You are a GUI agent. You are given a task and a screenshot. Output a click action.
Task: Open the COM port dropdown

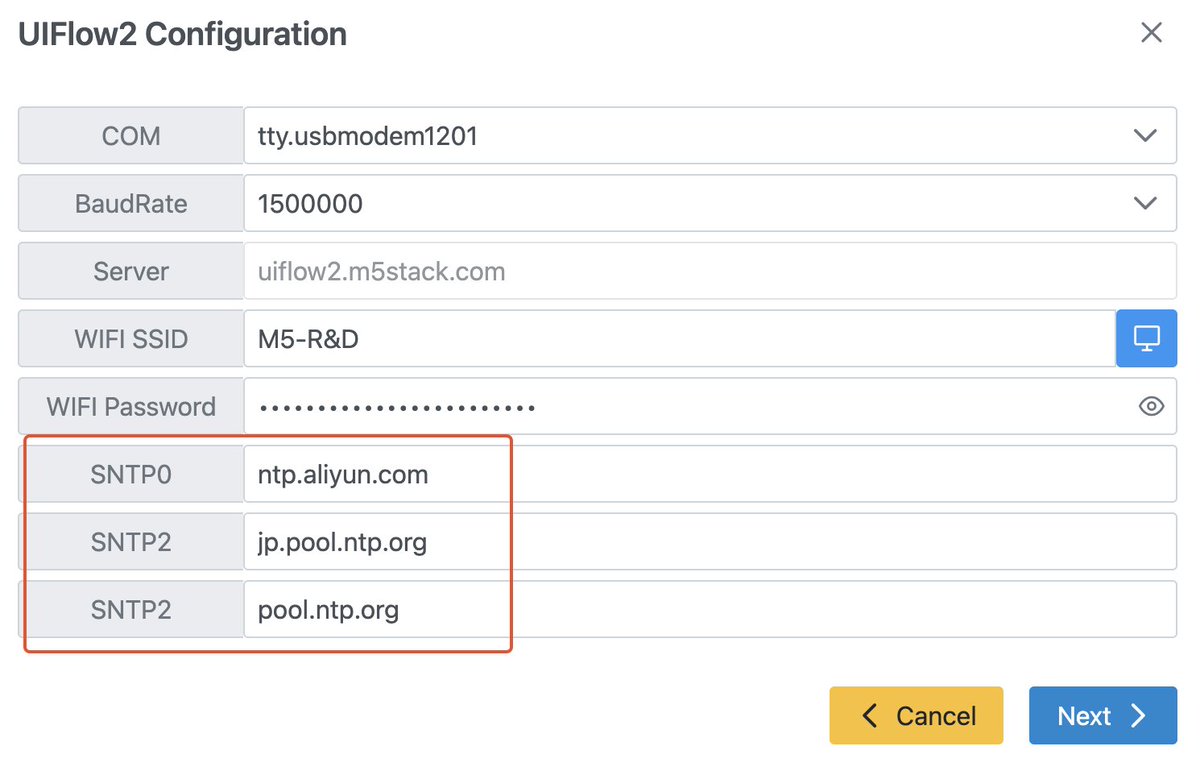pos(1145,135)
